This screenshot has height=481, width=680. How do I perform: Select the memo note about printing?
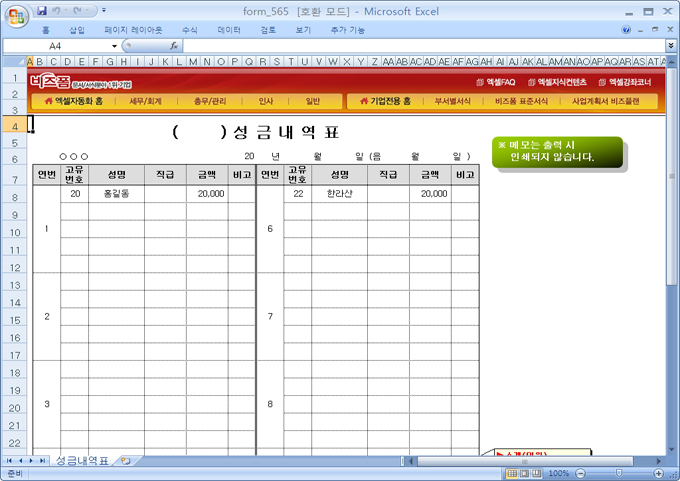click(x=557, y=152)
